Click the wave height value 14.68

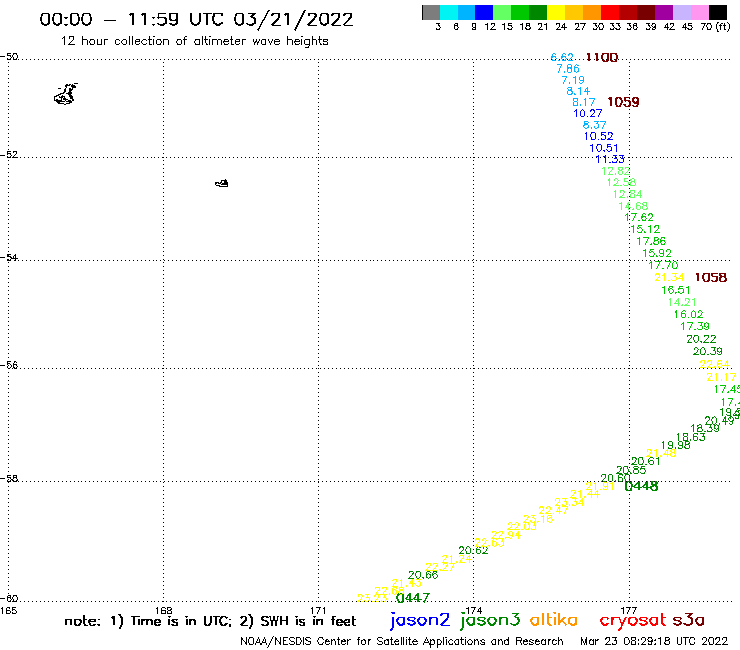(x=633, y=206)
